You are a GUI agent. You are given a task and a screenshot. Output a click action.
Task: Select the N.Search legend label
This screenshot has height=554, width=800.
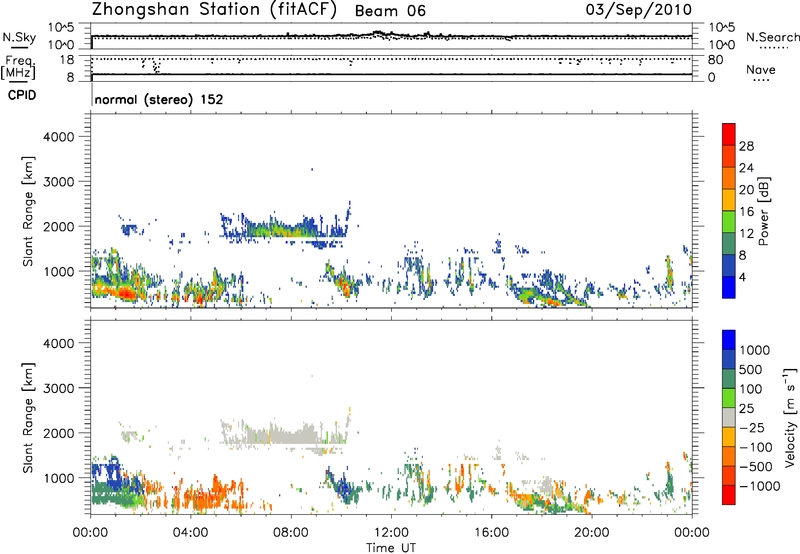772,37
